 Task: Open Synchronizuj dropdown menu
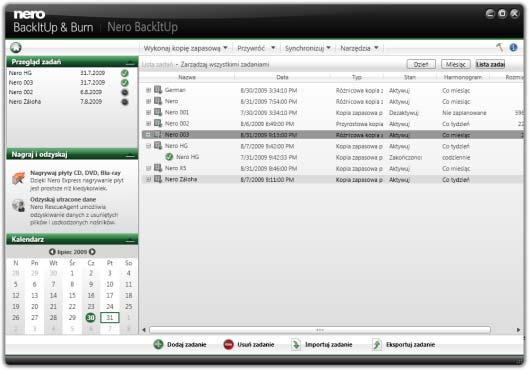click(308, 48)
